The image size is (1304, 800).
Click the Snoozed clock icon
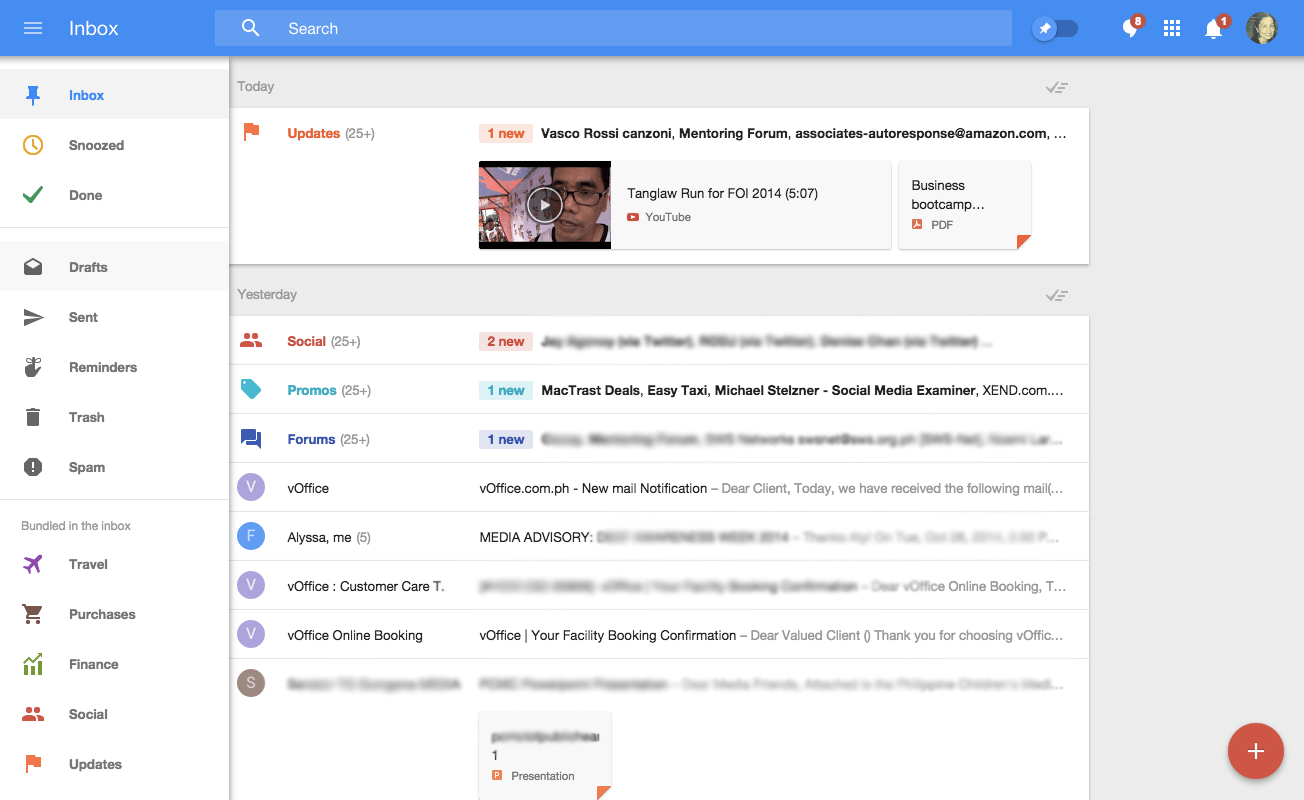33,145
